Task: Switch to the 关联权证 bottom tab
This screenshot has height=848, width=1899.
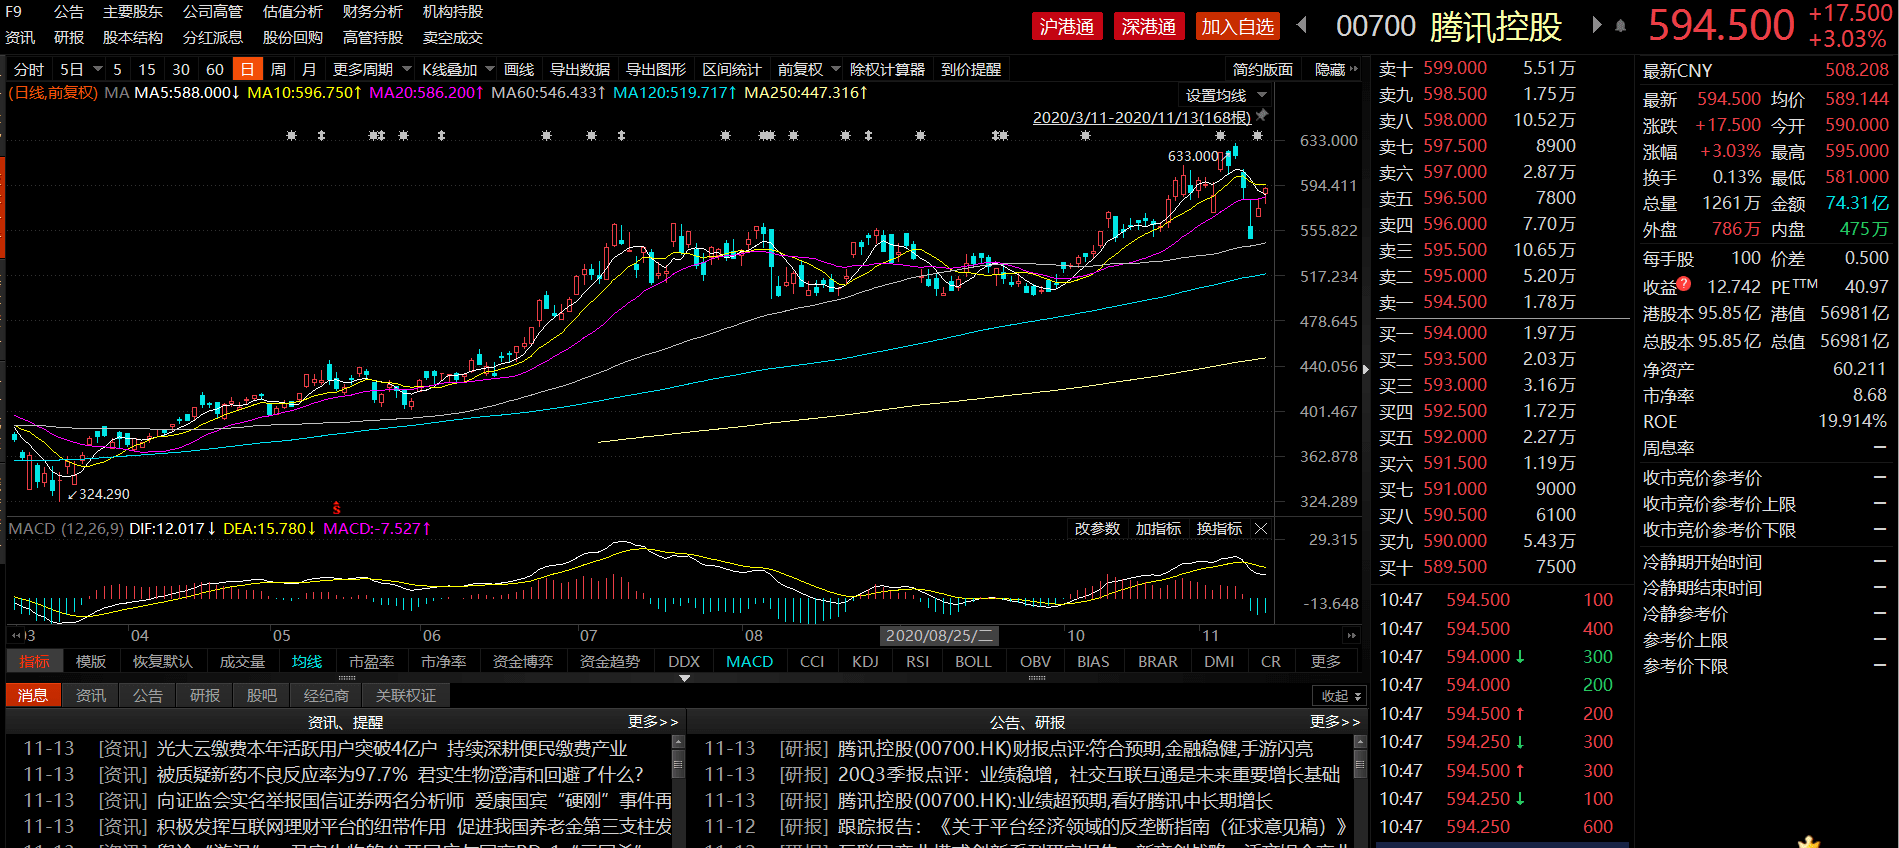Action: click(x=406, y=696)
